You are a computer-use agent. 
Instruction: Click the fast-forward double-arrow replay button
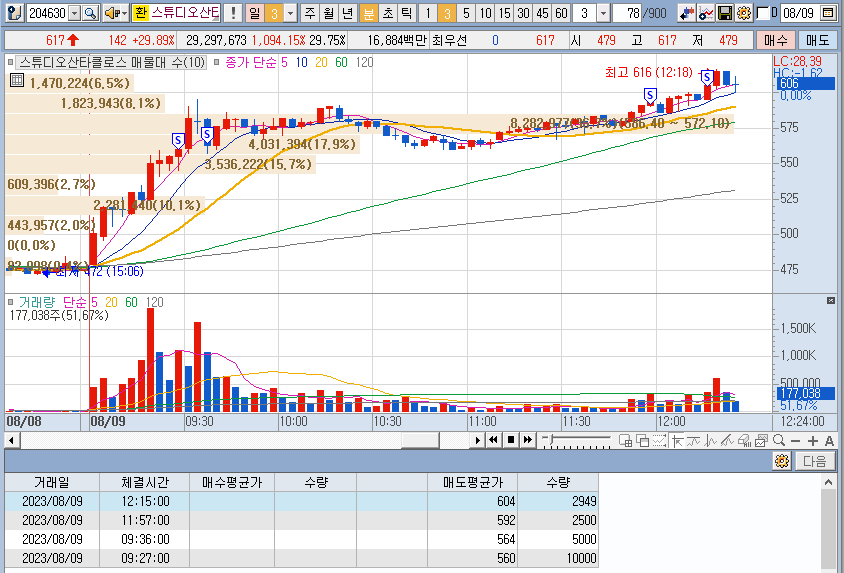(x=528, y=441)
